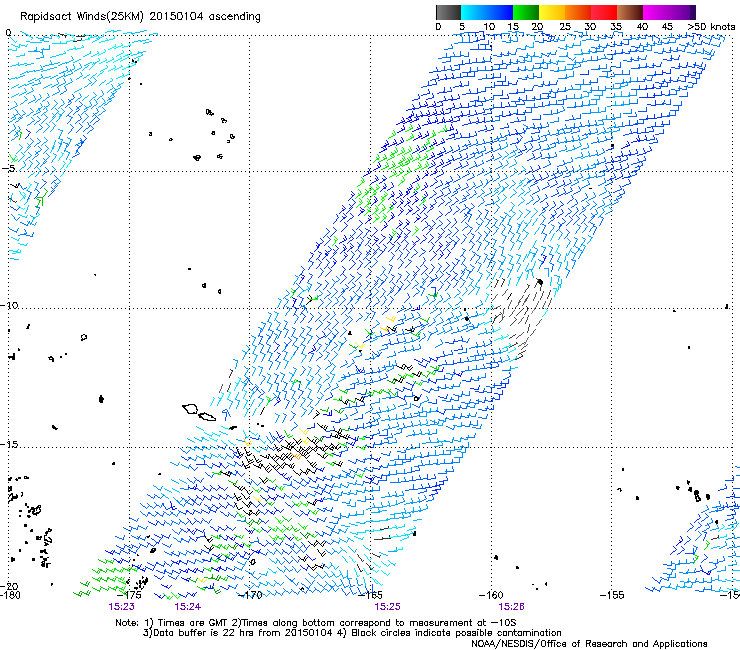
Task: Click the large Samoa island outline near -172
Action: click(191, 409)
